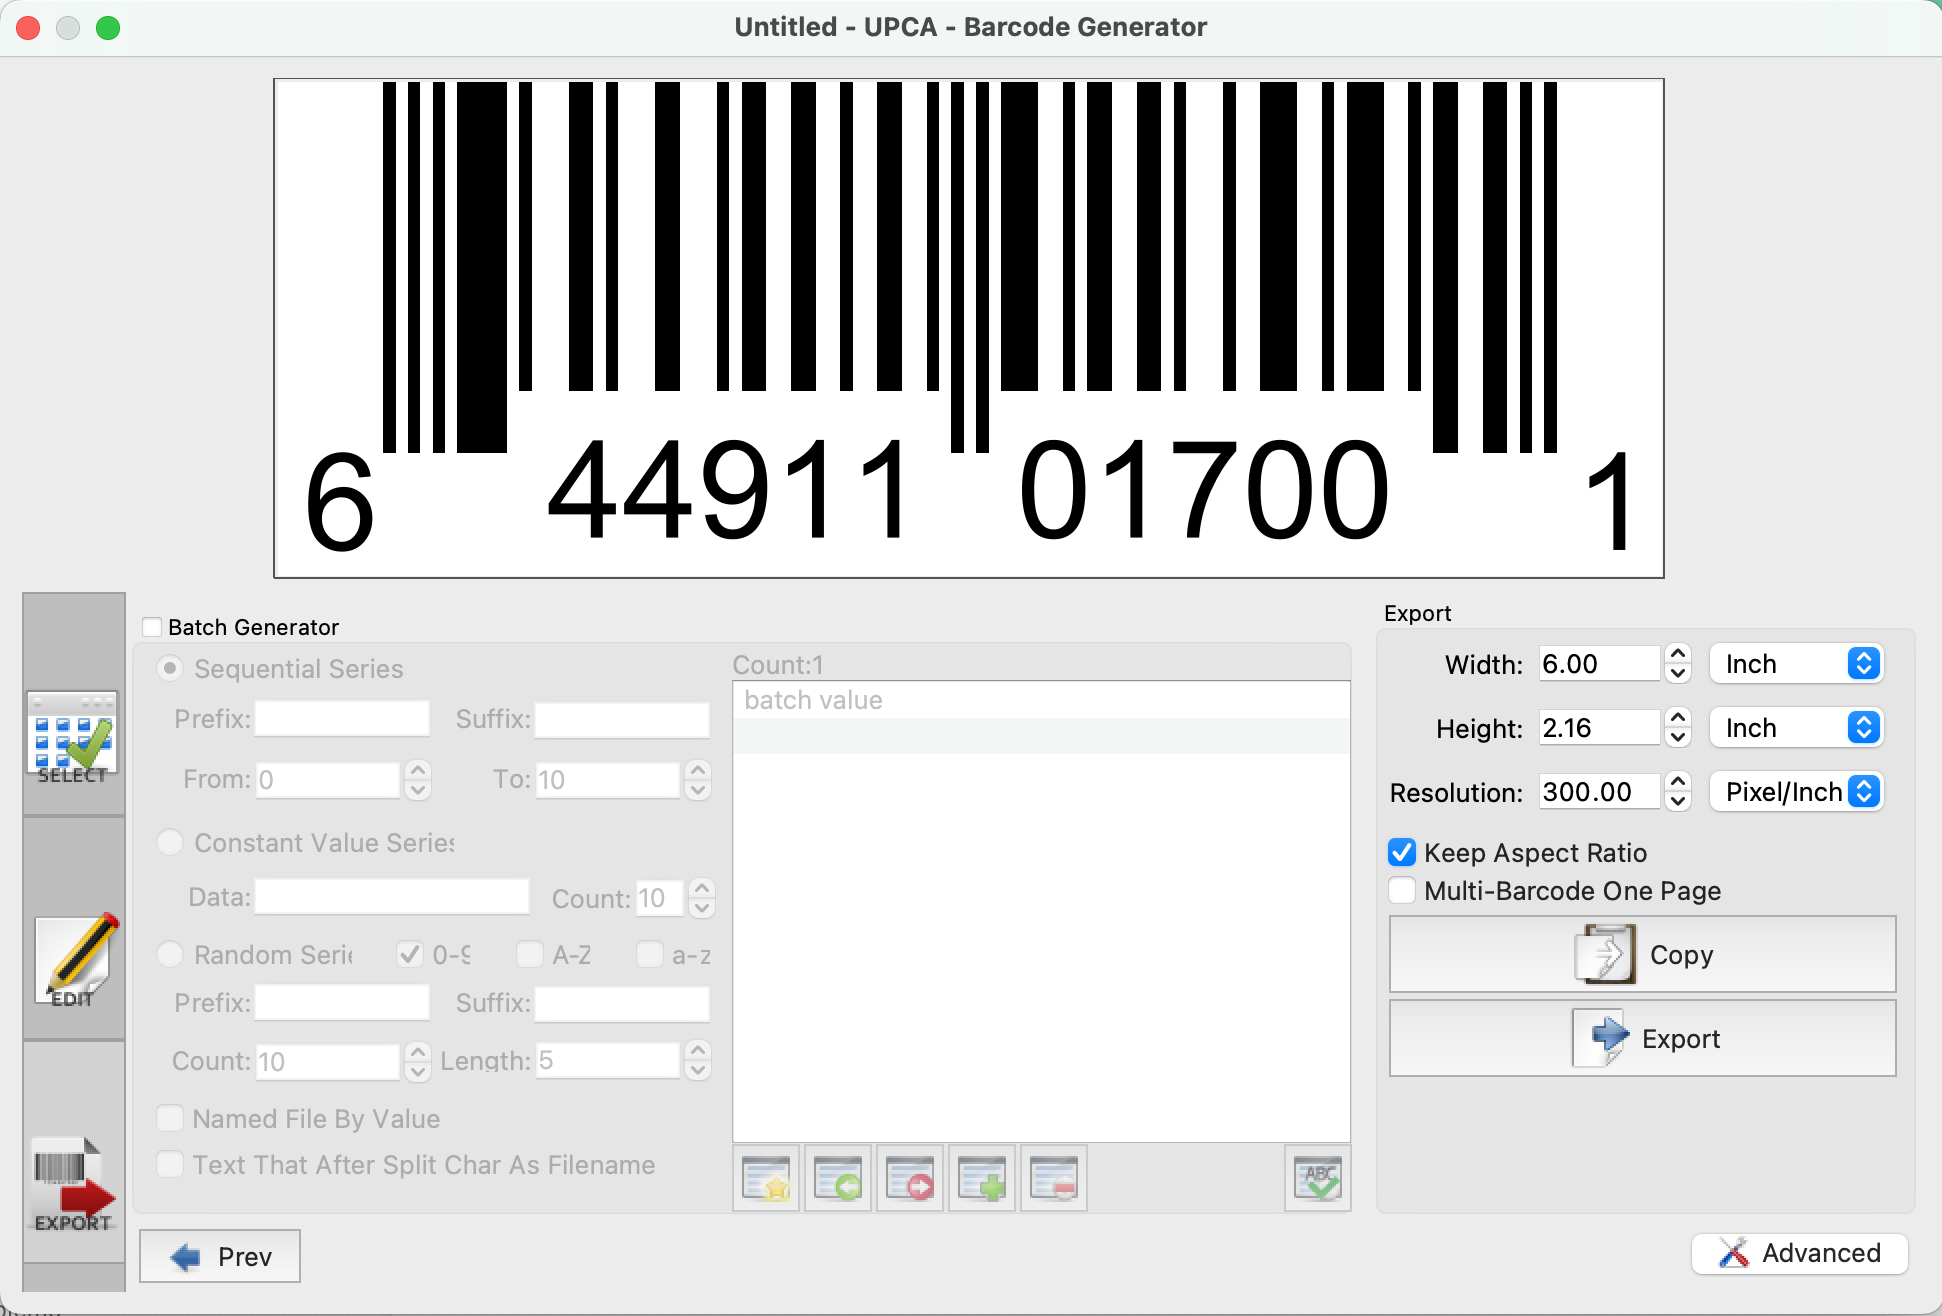
Task: Enable Text That After Split Char As Filename
Action: (x=170, y=1164)
